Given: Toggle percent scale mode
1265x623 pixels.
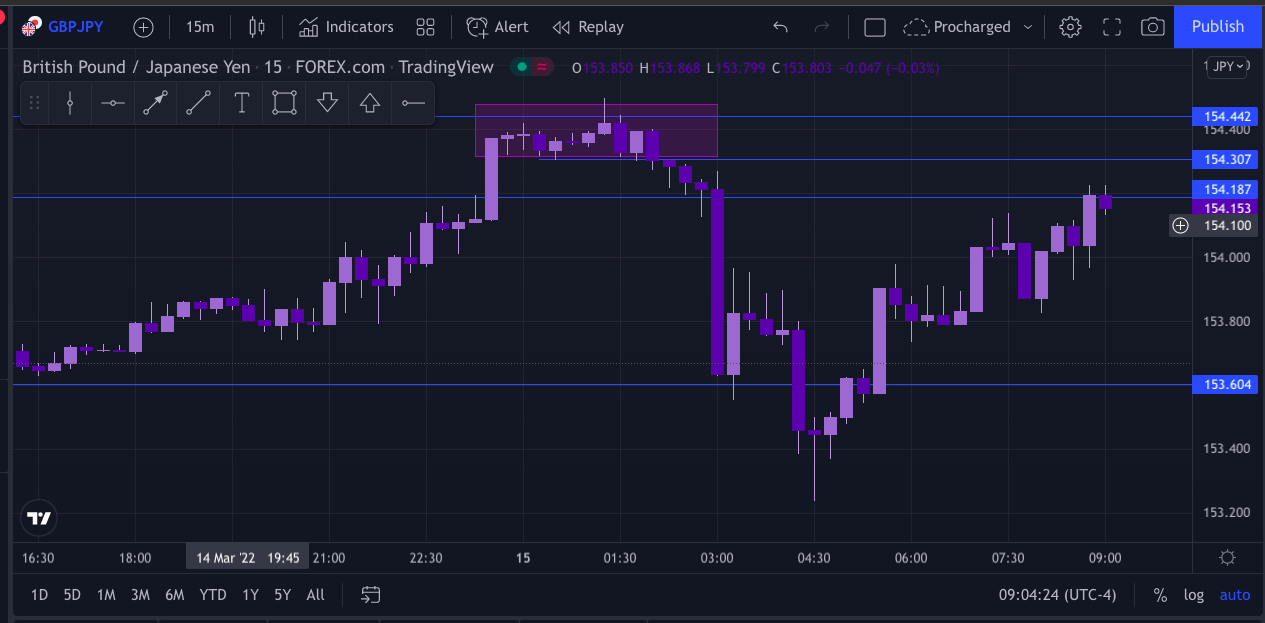Looking at the screenshot, I should point(1160,594).
